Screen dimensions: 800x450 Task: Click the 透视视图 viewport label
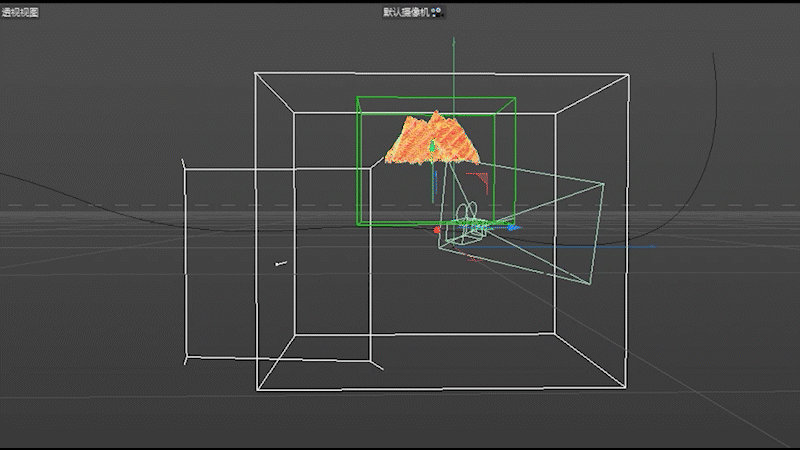[20, 12]
